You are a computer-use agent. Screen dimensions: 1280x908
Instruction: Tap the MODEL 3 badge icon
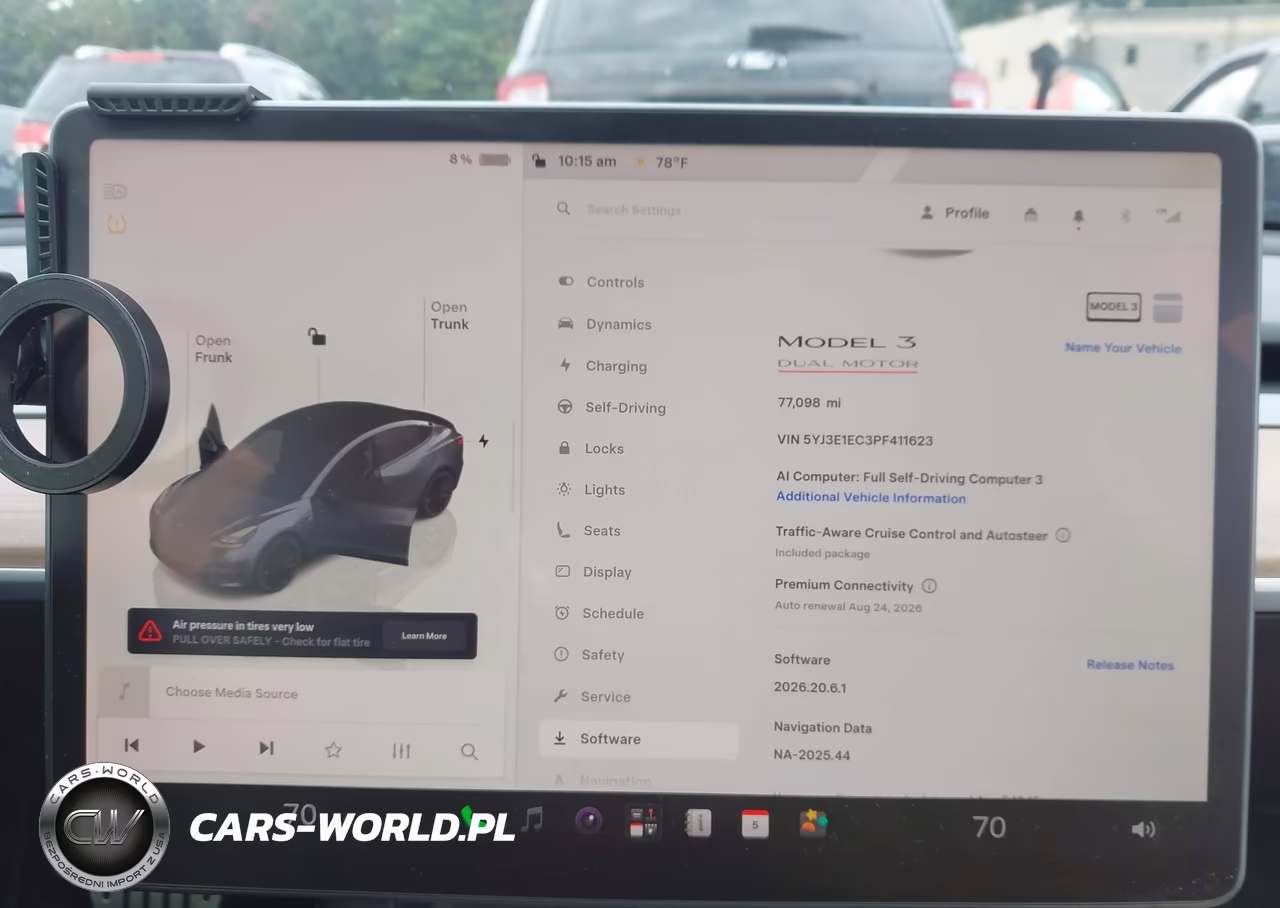point(1113,307)
